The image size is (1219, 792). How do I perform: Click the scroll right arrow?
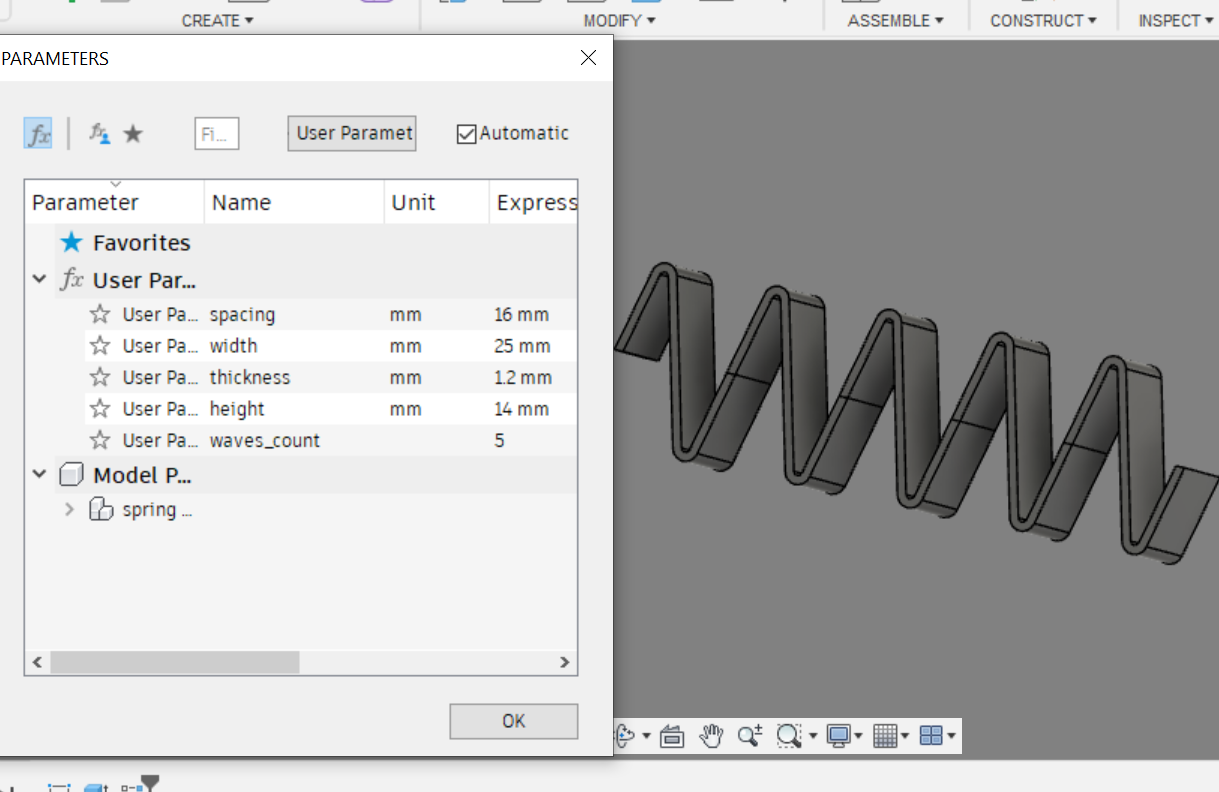pos(564,662)
